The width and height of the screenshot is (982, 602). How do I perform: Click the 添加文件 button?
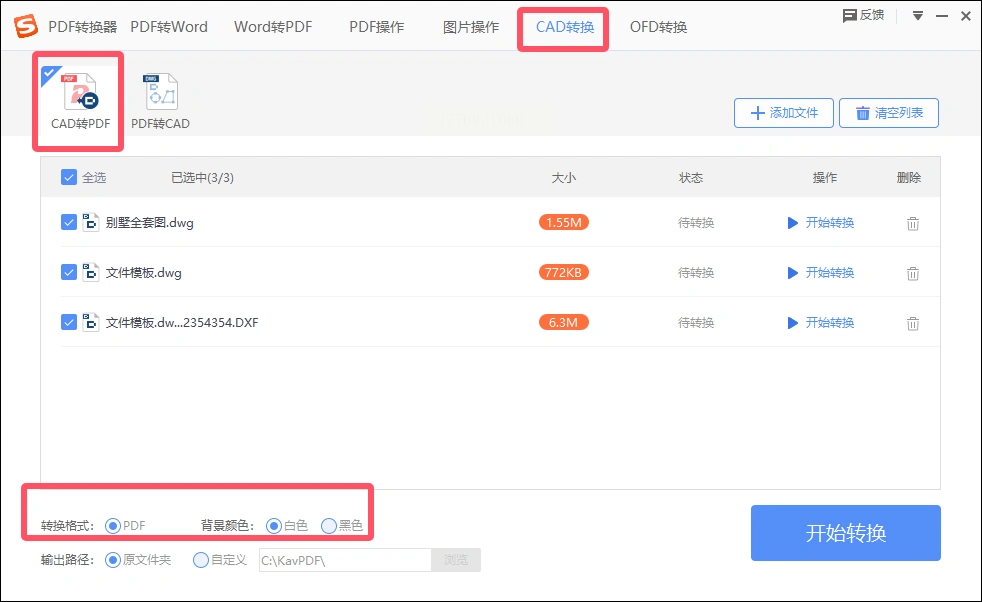point(783,113)
